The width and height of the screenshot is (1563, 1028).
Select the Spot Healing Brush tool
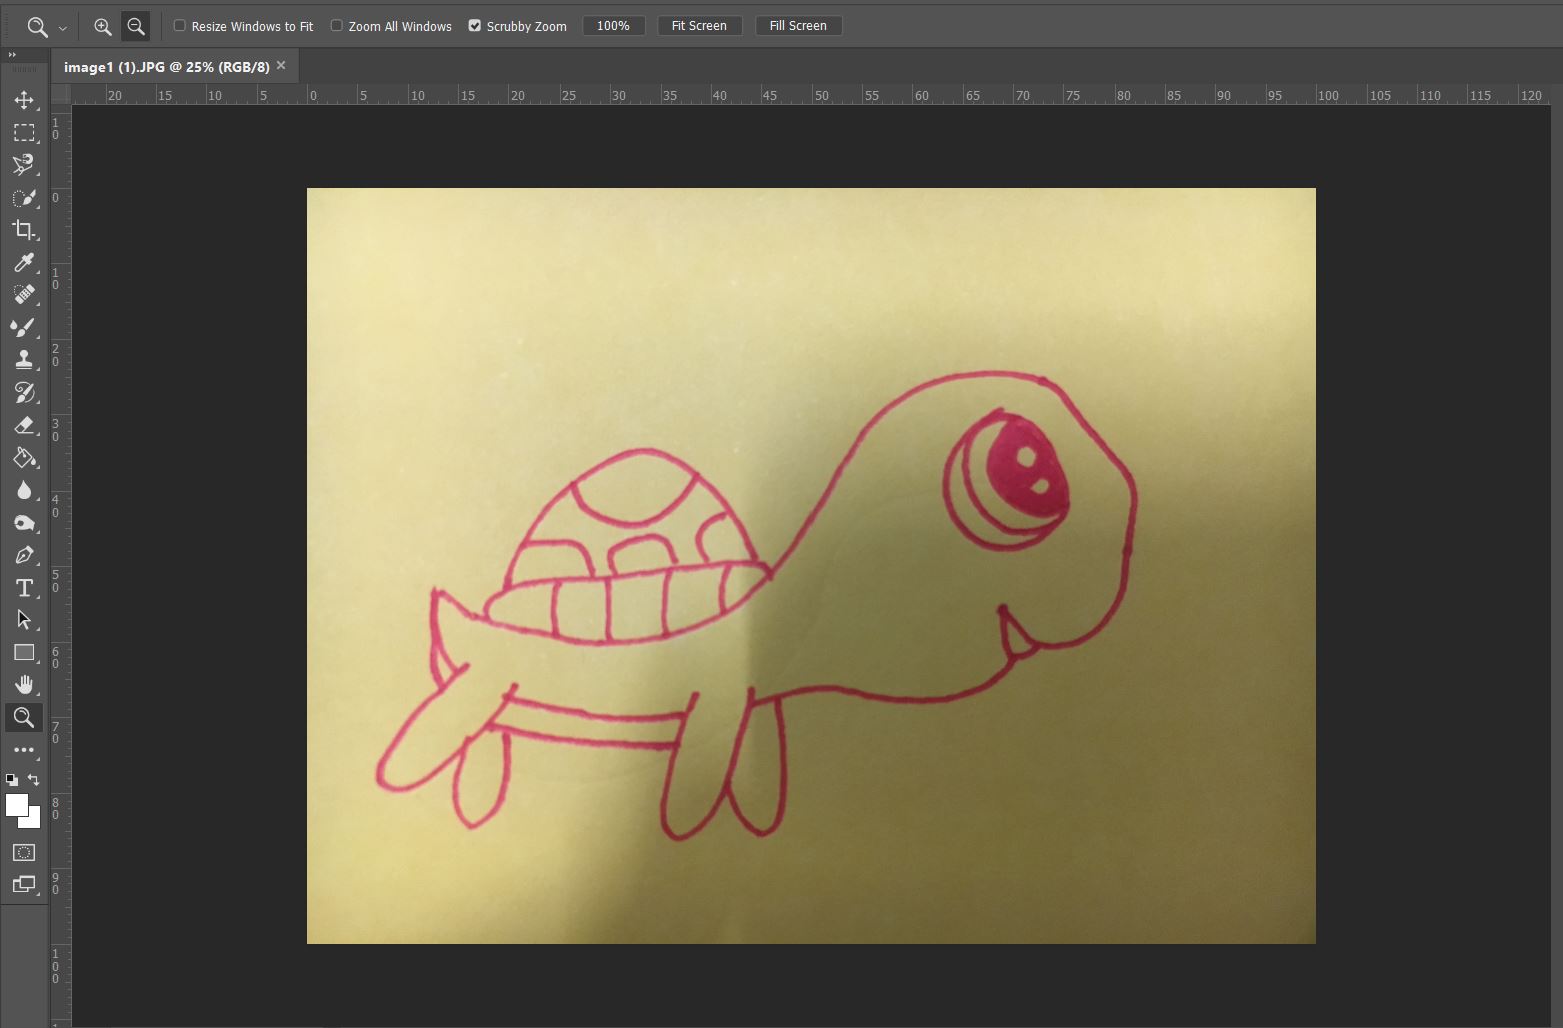pyautogui.click(x=24, y=295)
